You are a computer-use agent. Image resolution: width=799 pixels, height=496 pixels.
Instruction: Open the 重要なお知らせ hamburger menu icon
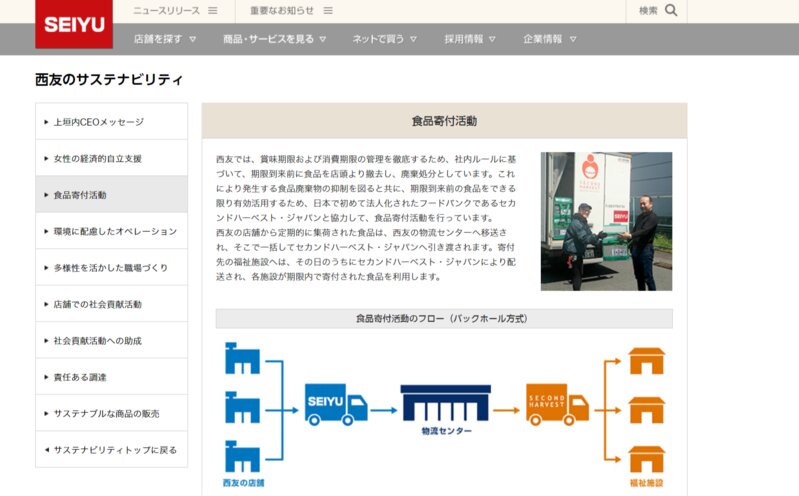point(328,10)
